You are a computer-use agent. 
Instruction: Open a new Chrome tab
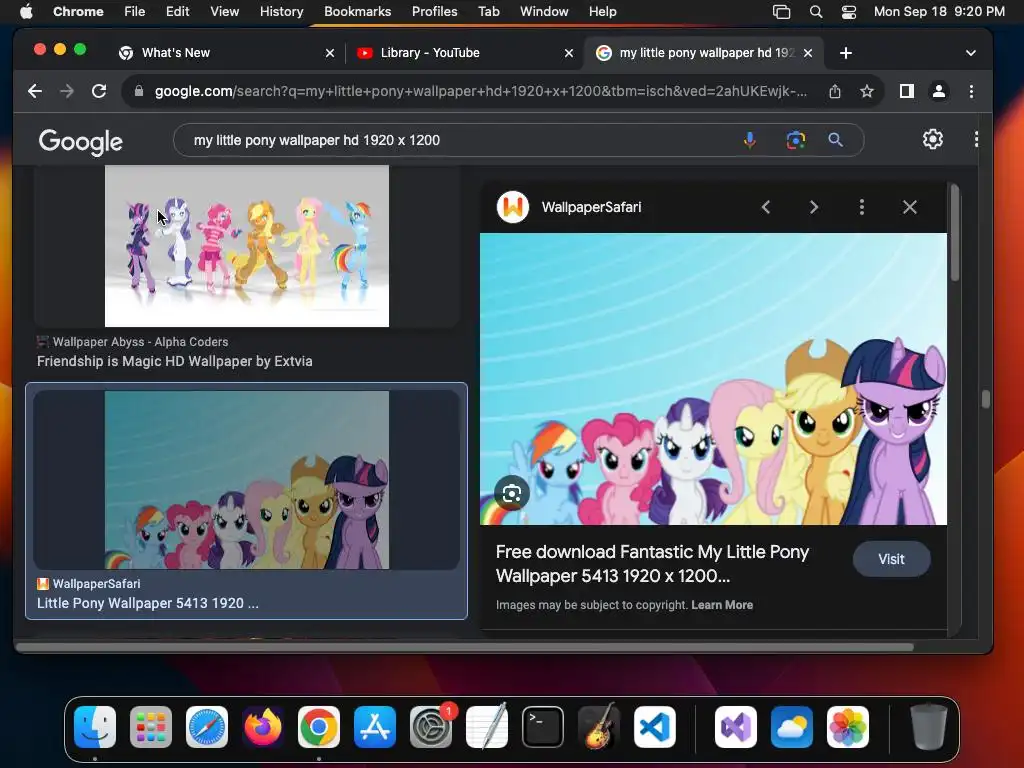click(x=846, y=53)
